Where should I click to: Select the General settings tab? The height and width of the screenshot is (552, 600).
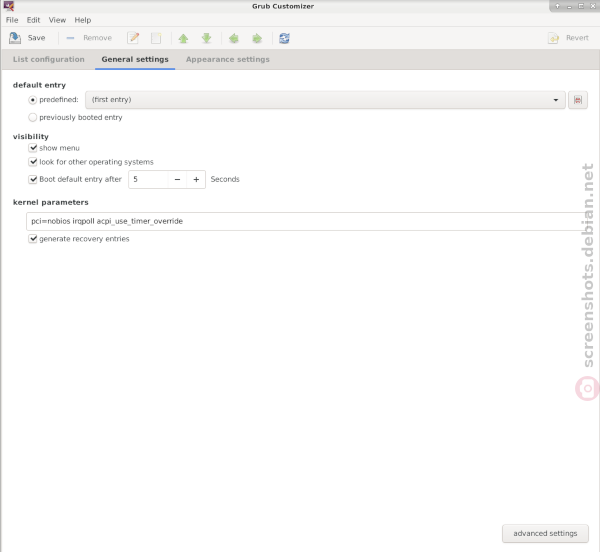click(135, 59)
